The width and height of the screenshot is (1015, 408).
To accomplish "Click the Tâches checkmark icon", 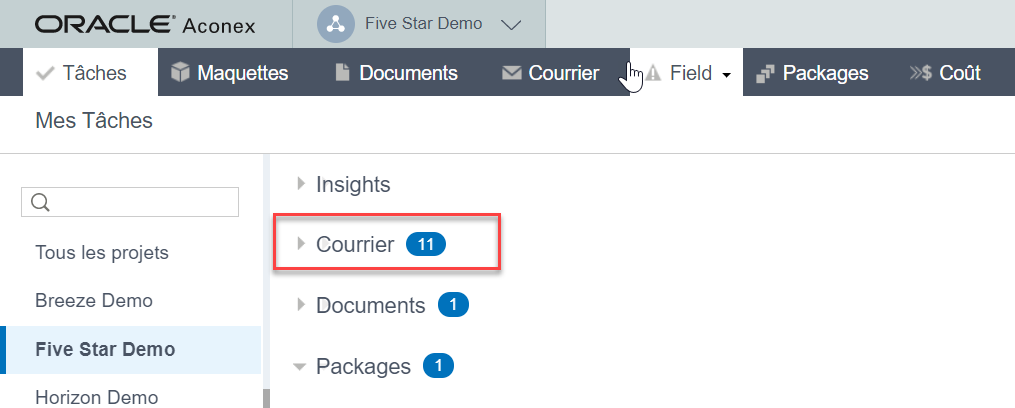I will (x=45, y=73).
